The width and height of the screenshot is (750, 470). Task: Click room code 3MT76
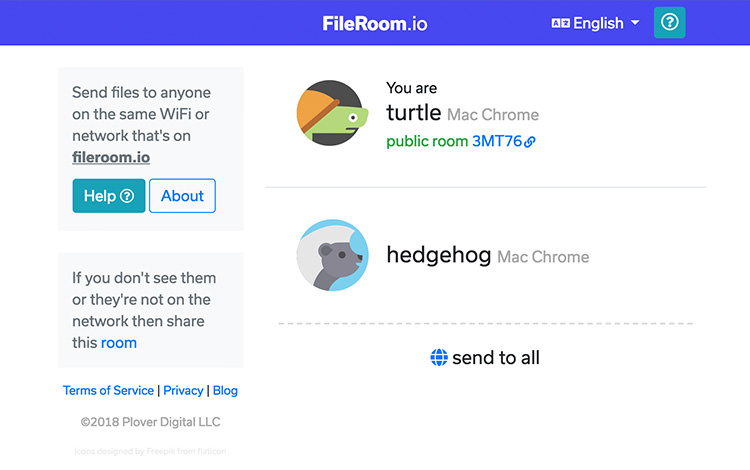pos(497,142)
